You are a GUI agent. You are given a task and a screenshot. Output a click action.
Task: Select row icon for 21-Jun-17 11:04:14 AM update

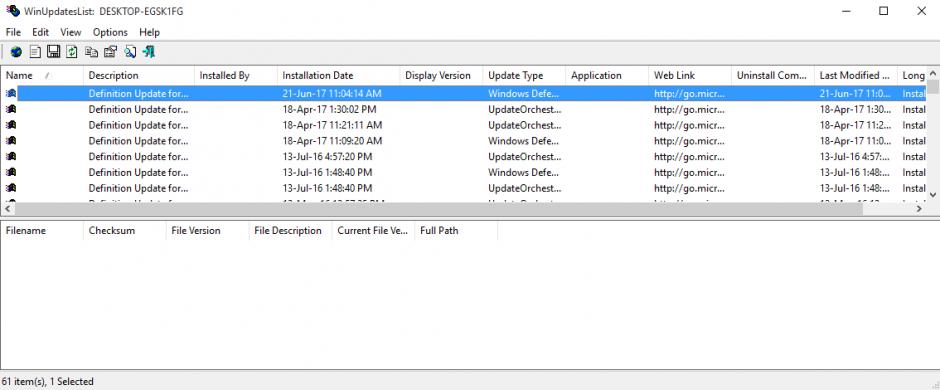point(11,93)
